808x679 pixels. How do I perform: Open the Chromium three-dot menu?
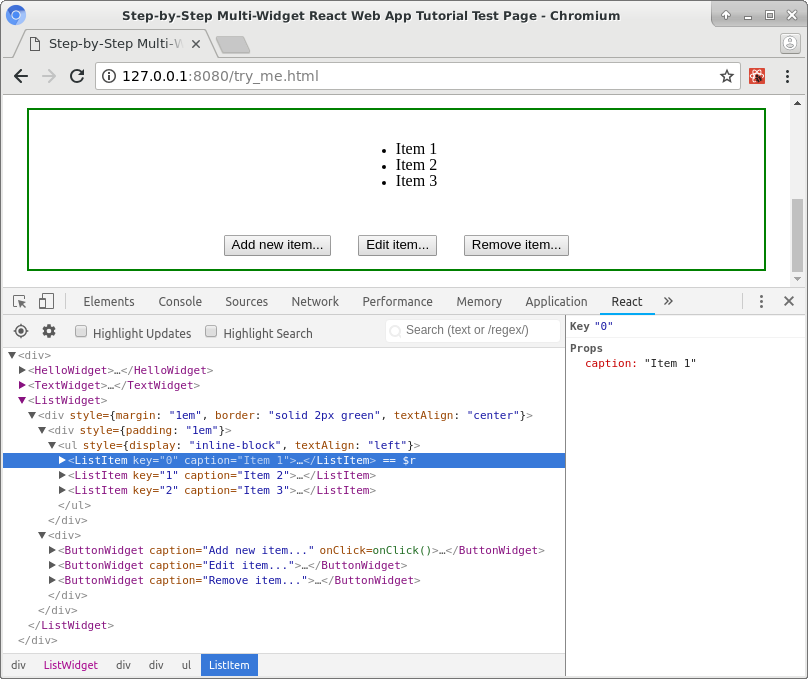[787, 76]
